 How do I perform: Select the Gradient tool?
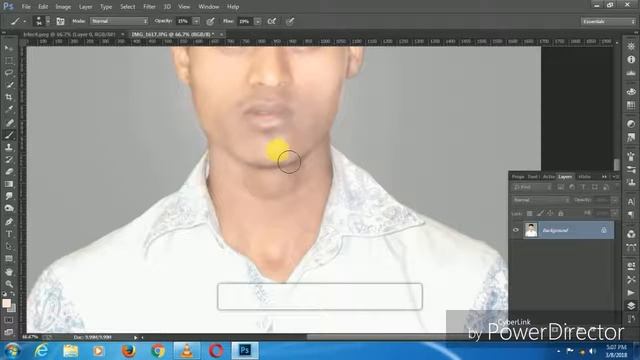(9, 184)
